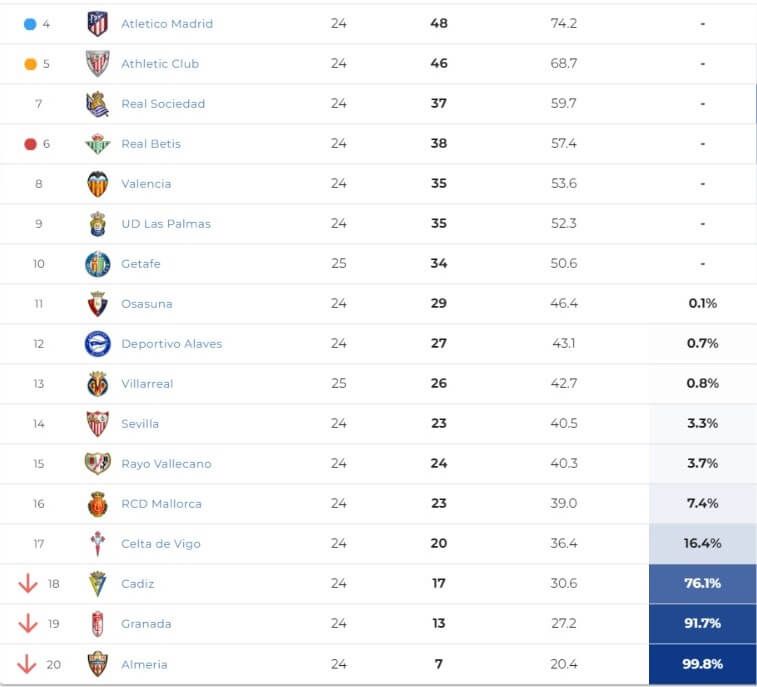
Task: Click the Getafe blue crest icon
Action: pyautogui.click(x=97, y=264)
